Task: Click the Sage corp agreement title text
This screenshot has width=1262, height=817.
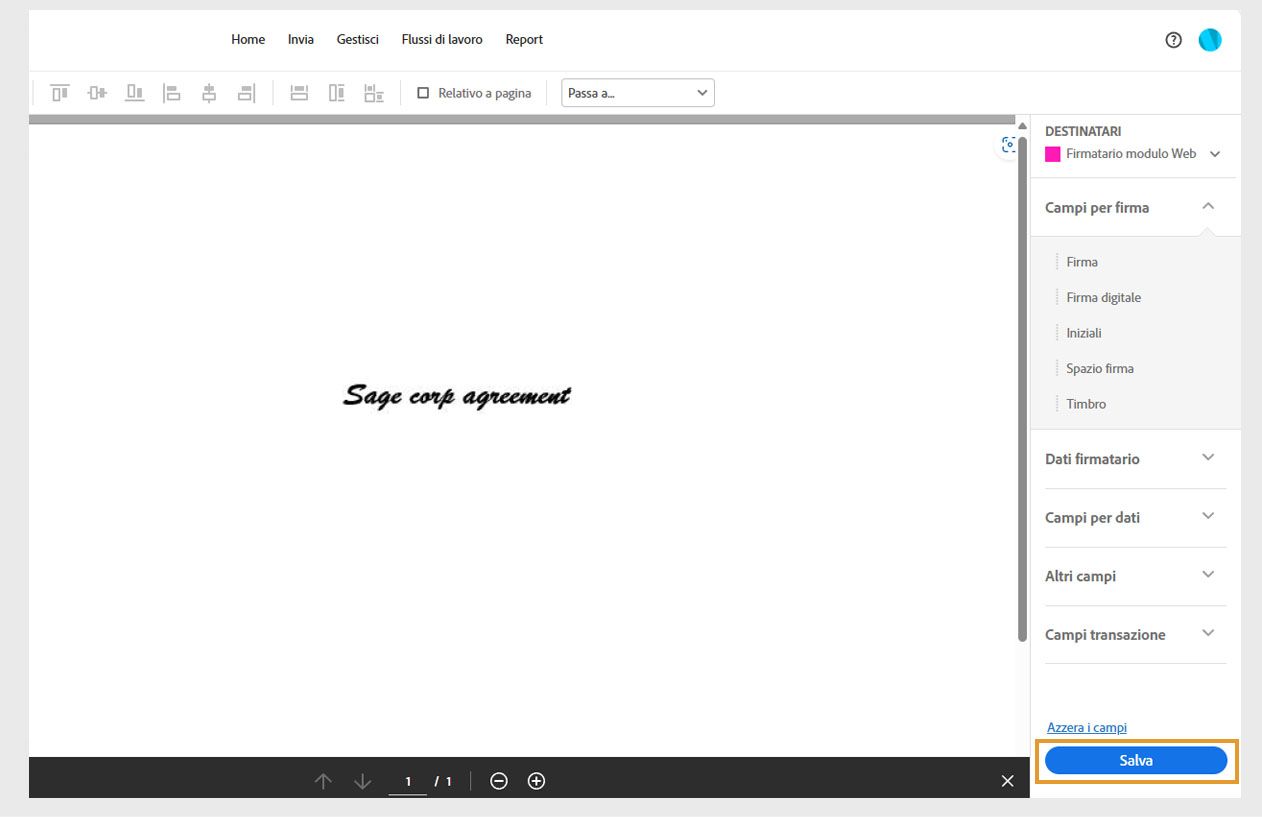Action: (x=457, y=396)
